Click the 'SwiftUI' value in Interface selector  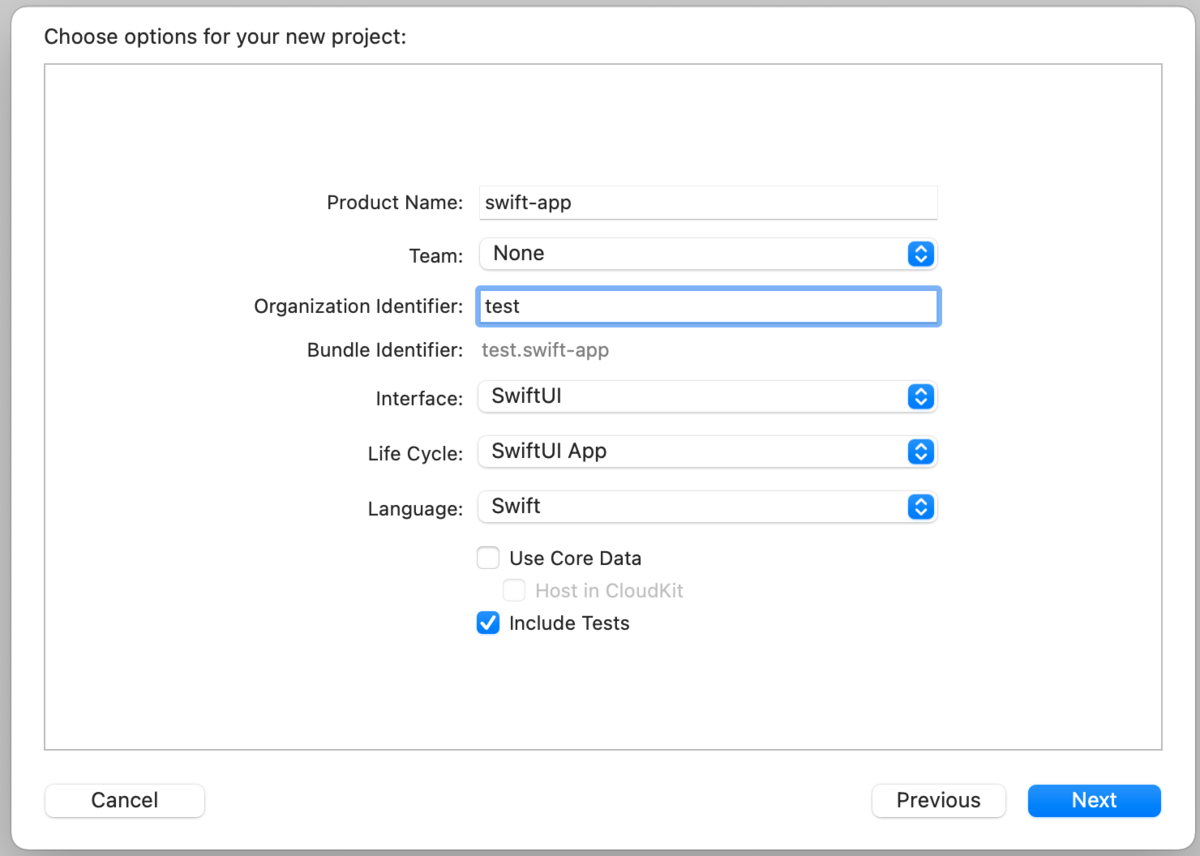[526, 396]
